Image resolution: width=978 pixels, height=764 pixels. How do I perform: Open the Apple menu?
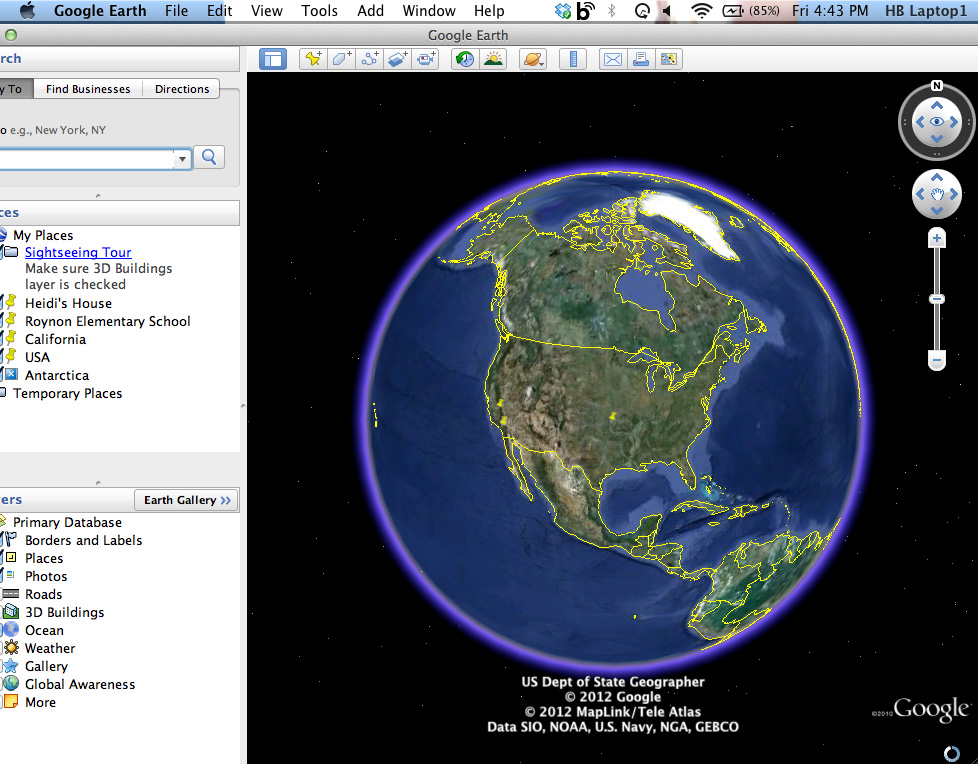pyautogui.click(x=27, y=11)
